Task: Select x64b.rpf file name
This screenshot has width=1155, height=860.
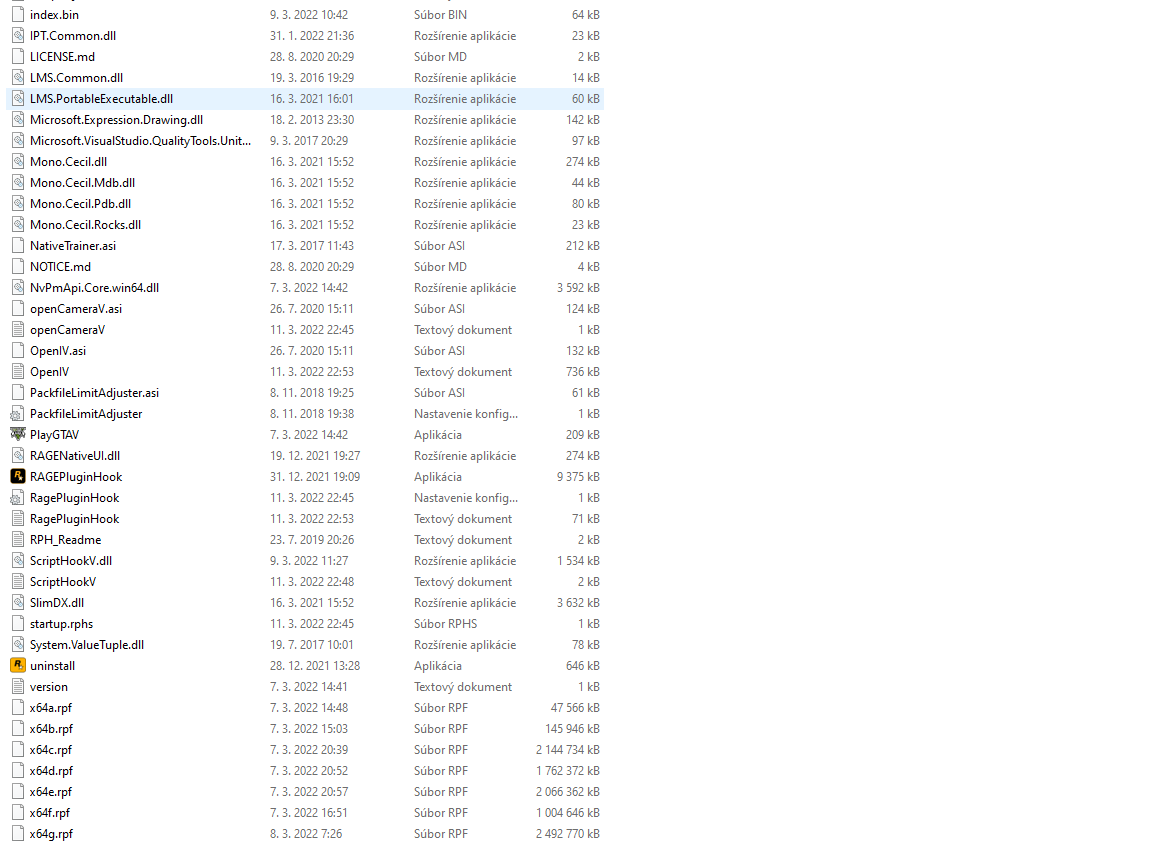Action: click(52, 729)
